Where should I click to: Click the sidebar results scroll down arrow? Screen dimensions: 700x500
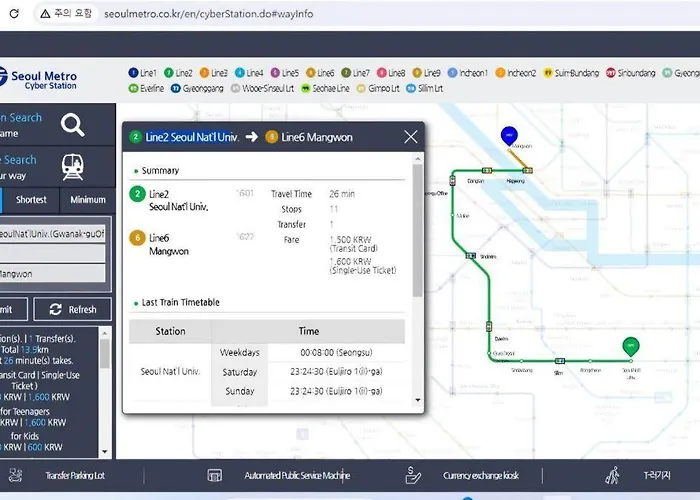click(x=104, y=451)
